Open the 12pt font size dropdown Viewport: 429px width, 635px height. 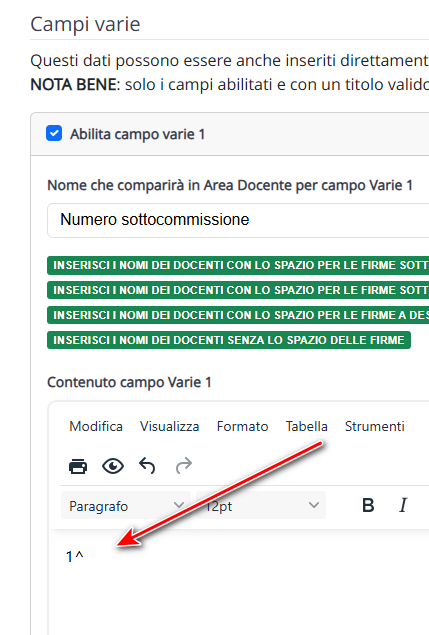click(261, 505)
